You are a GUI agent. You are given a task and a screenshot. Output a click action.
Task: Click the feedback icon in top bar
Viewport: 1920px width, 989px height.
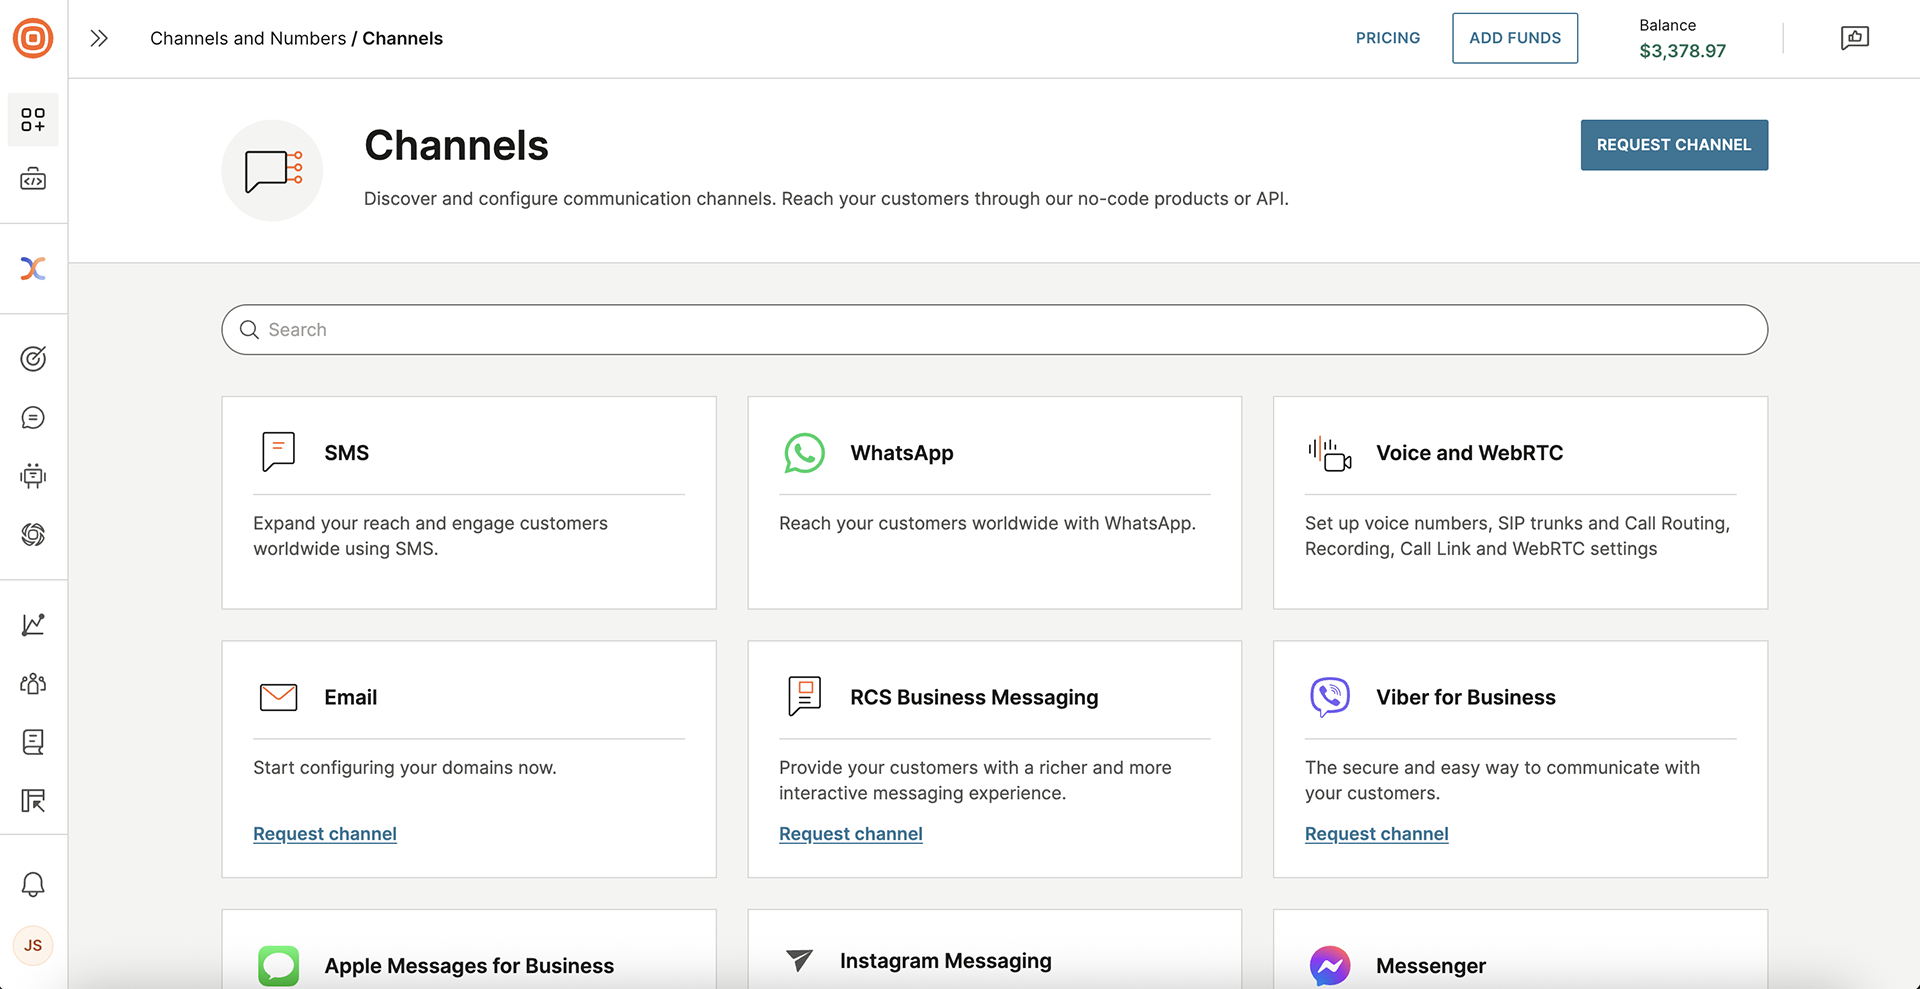(1854, 38)
